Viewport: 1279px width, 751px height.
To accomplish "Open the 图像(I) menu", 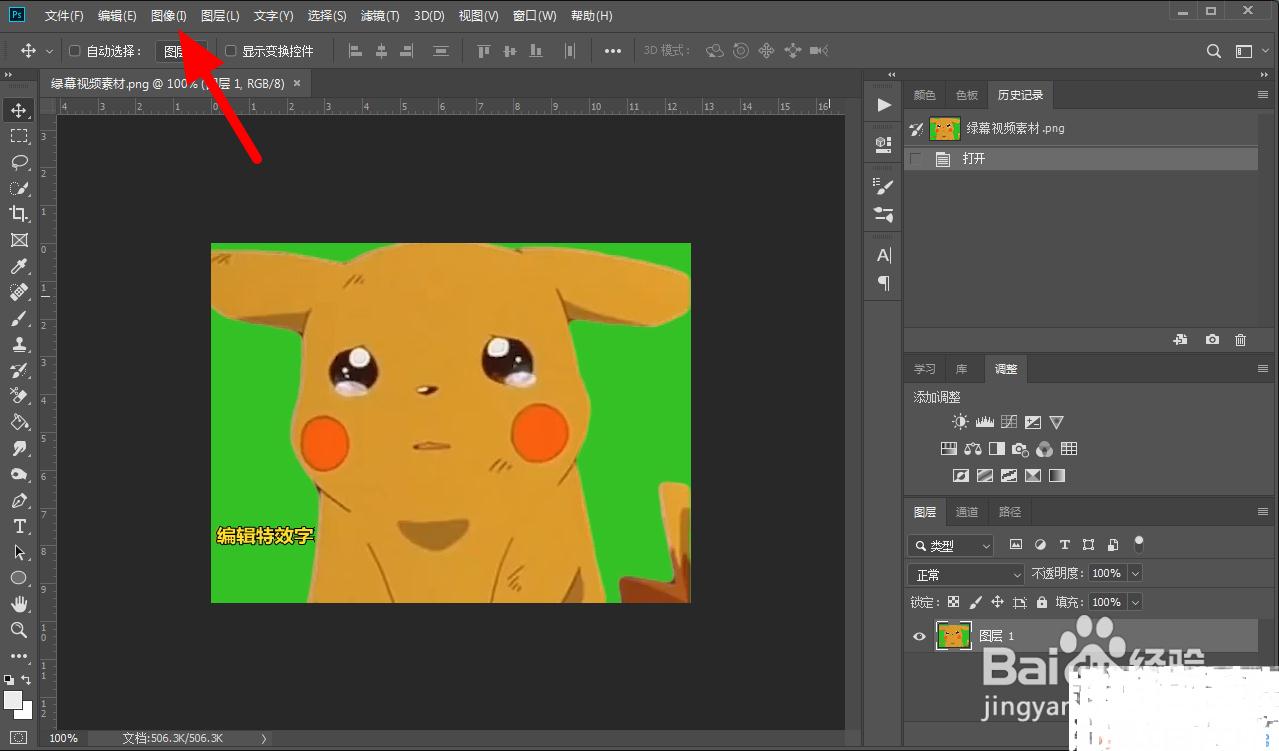I will pyautogui.click(x=168, y=16).
